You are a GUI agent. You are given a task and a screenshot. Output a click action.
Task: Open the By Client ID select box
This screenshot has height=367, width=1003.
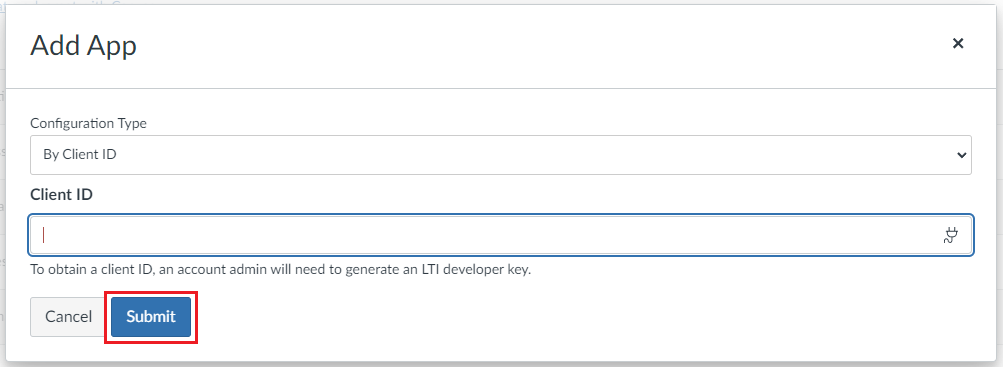500,155
